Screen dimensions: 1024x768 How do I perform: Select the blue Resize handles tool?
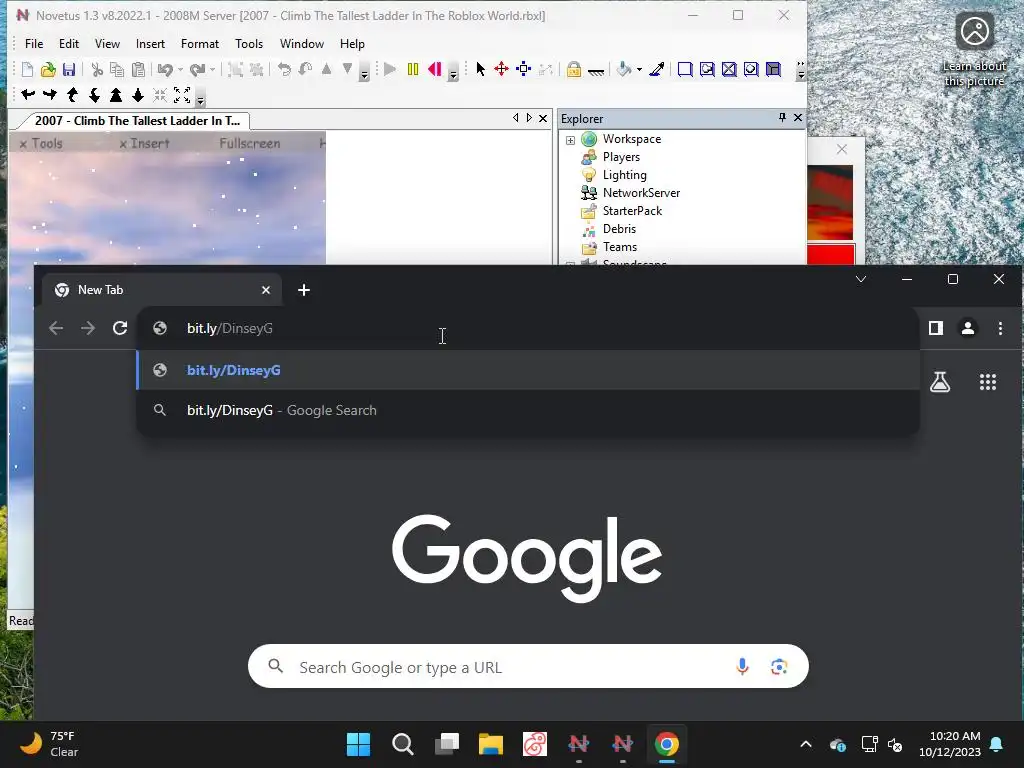524,69
